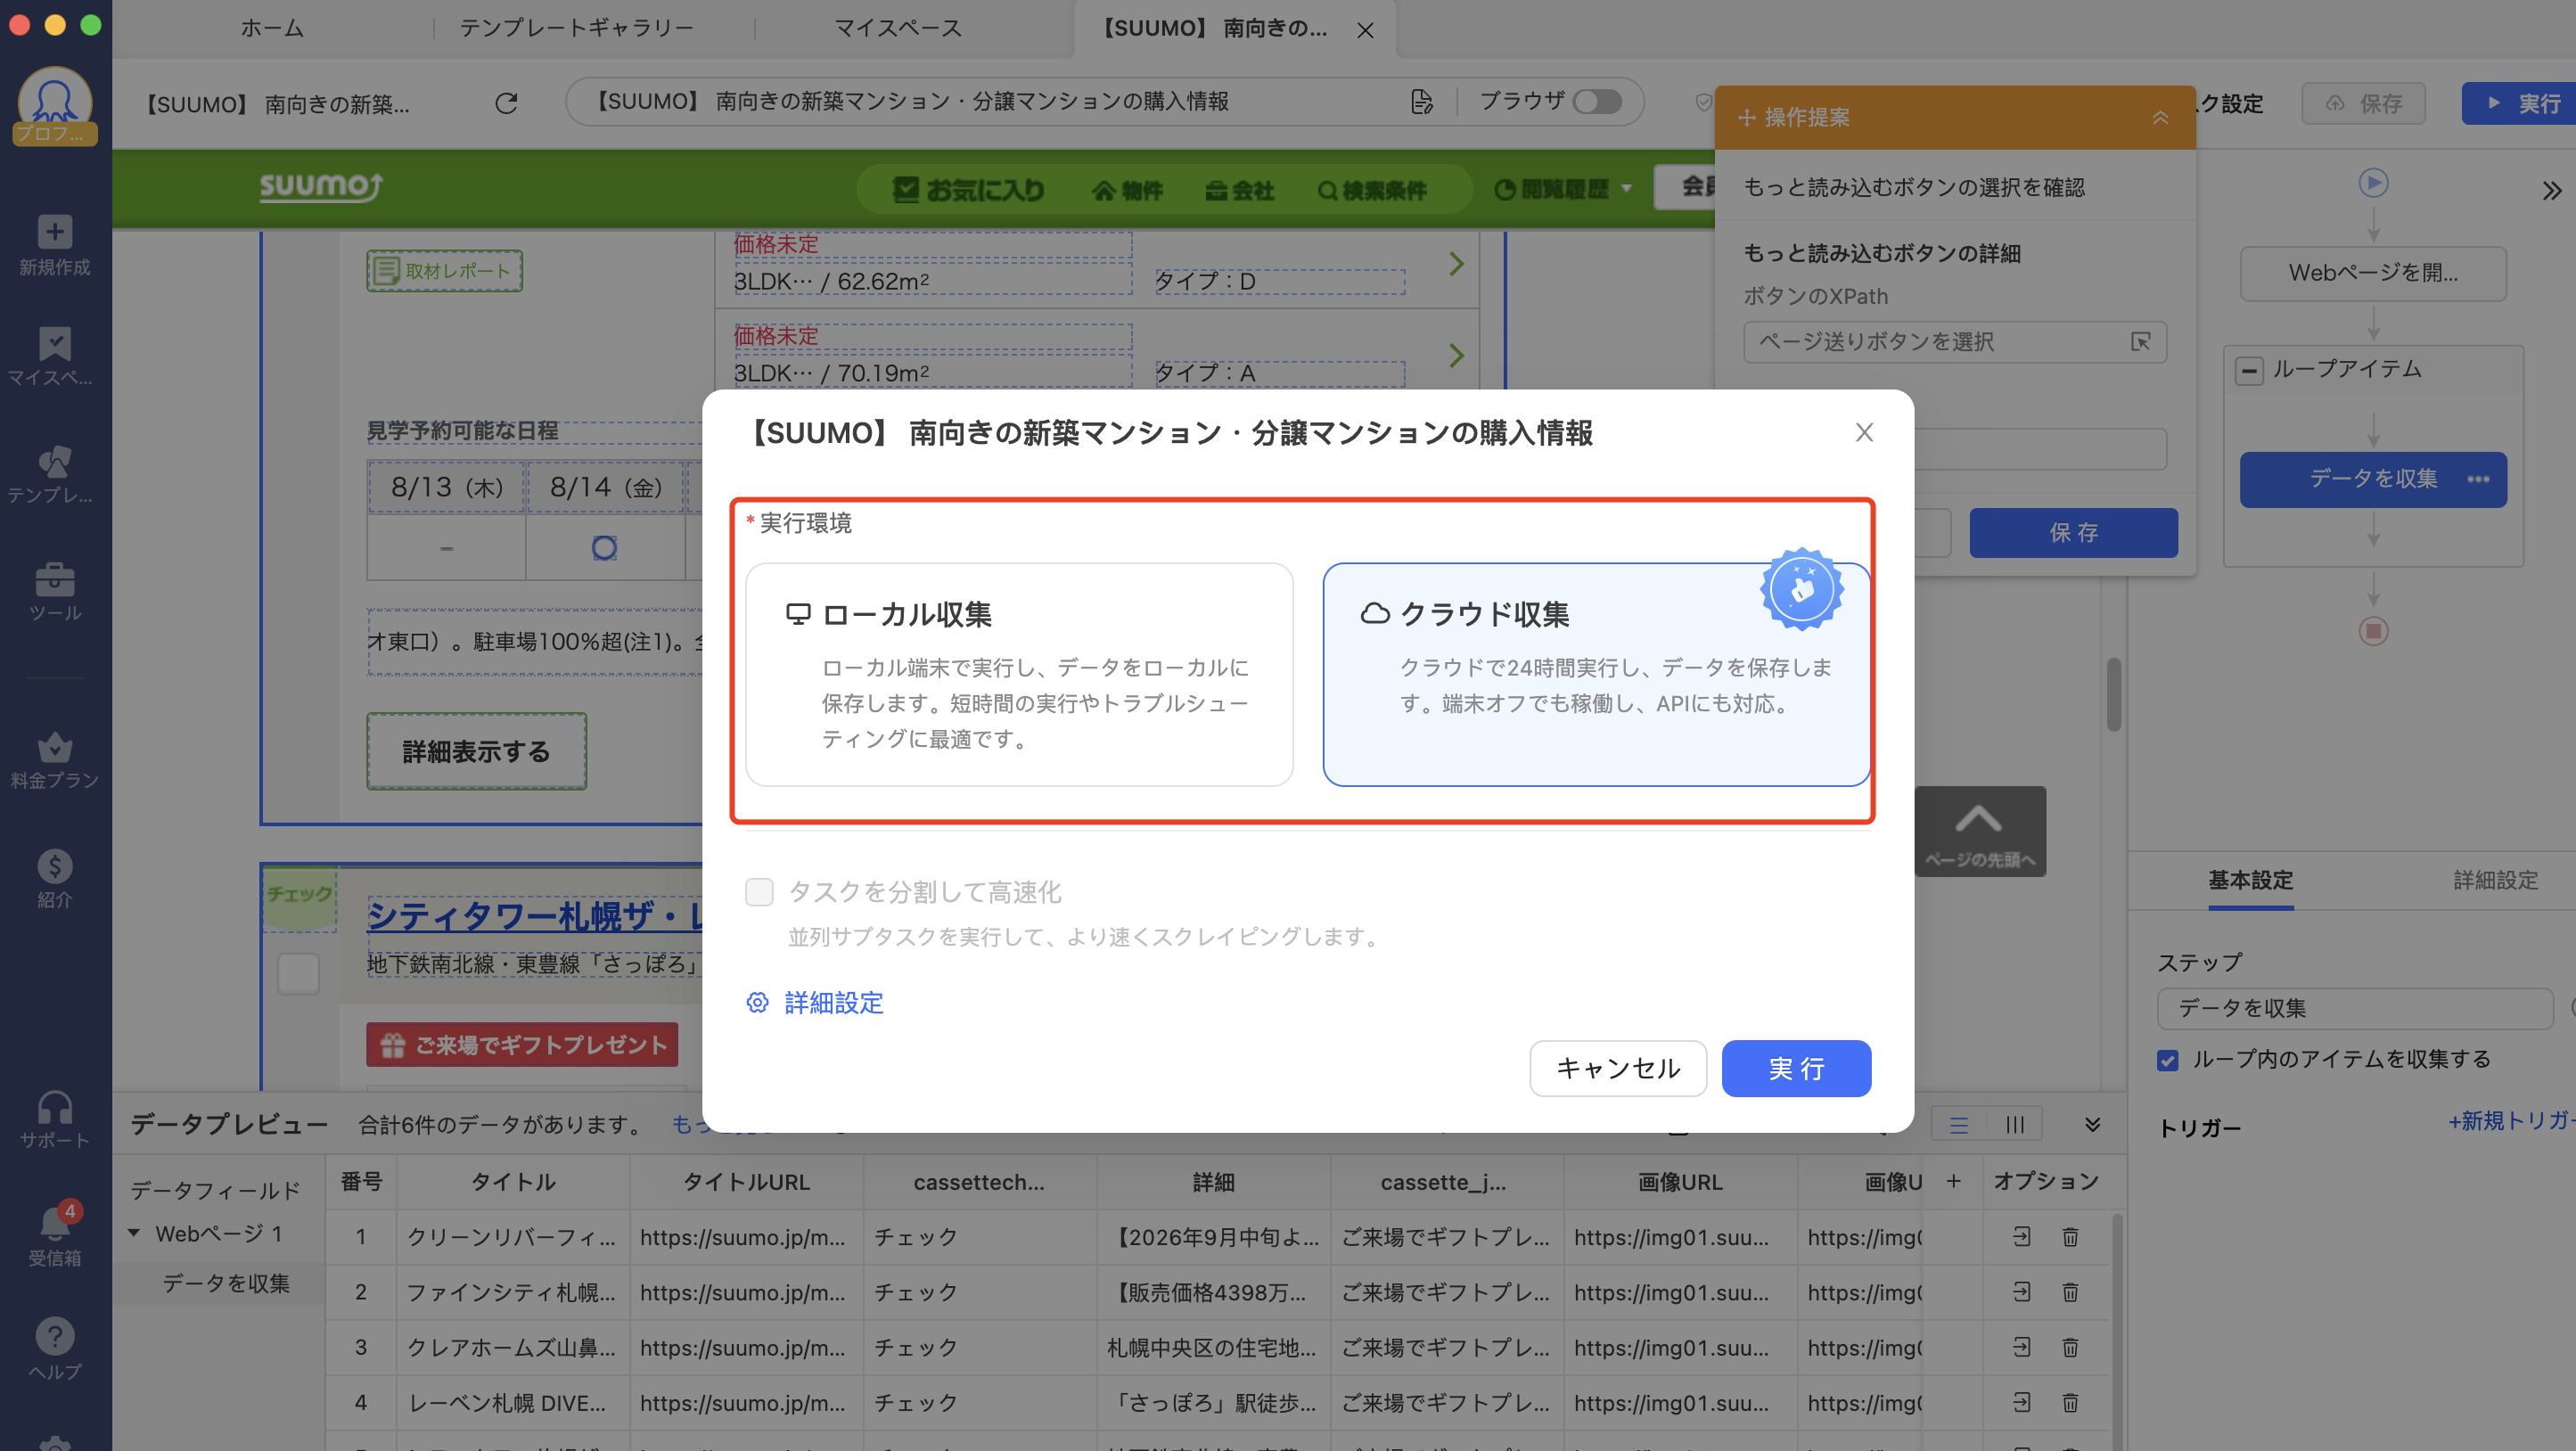The image size is (2576, 1451).
Task: Open テンプレート sidebar icon
Action: (55, 461)
